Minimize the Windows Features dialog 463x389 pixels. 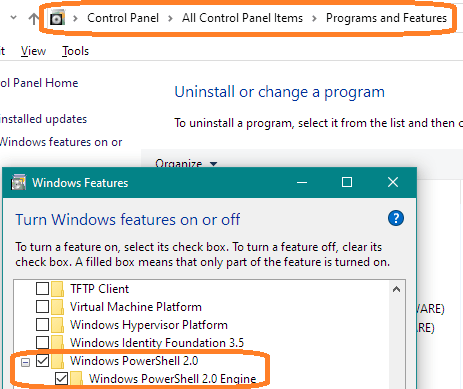(x=302, y=182)
